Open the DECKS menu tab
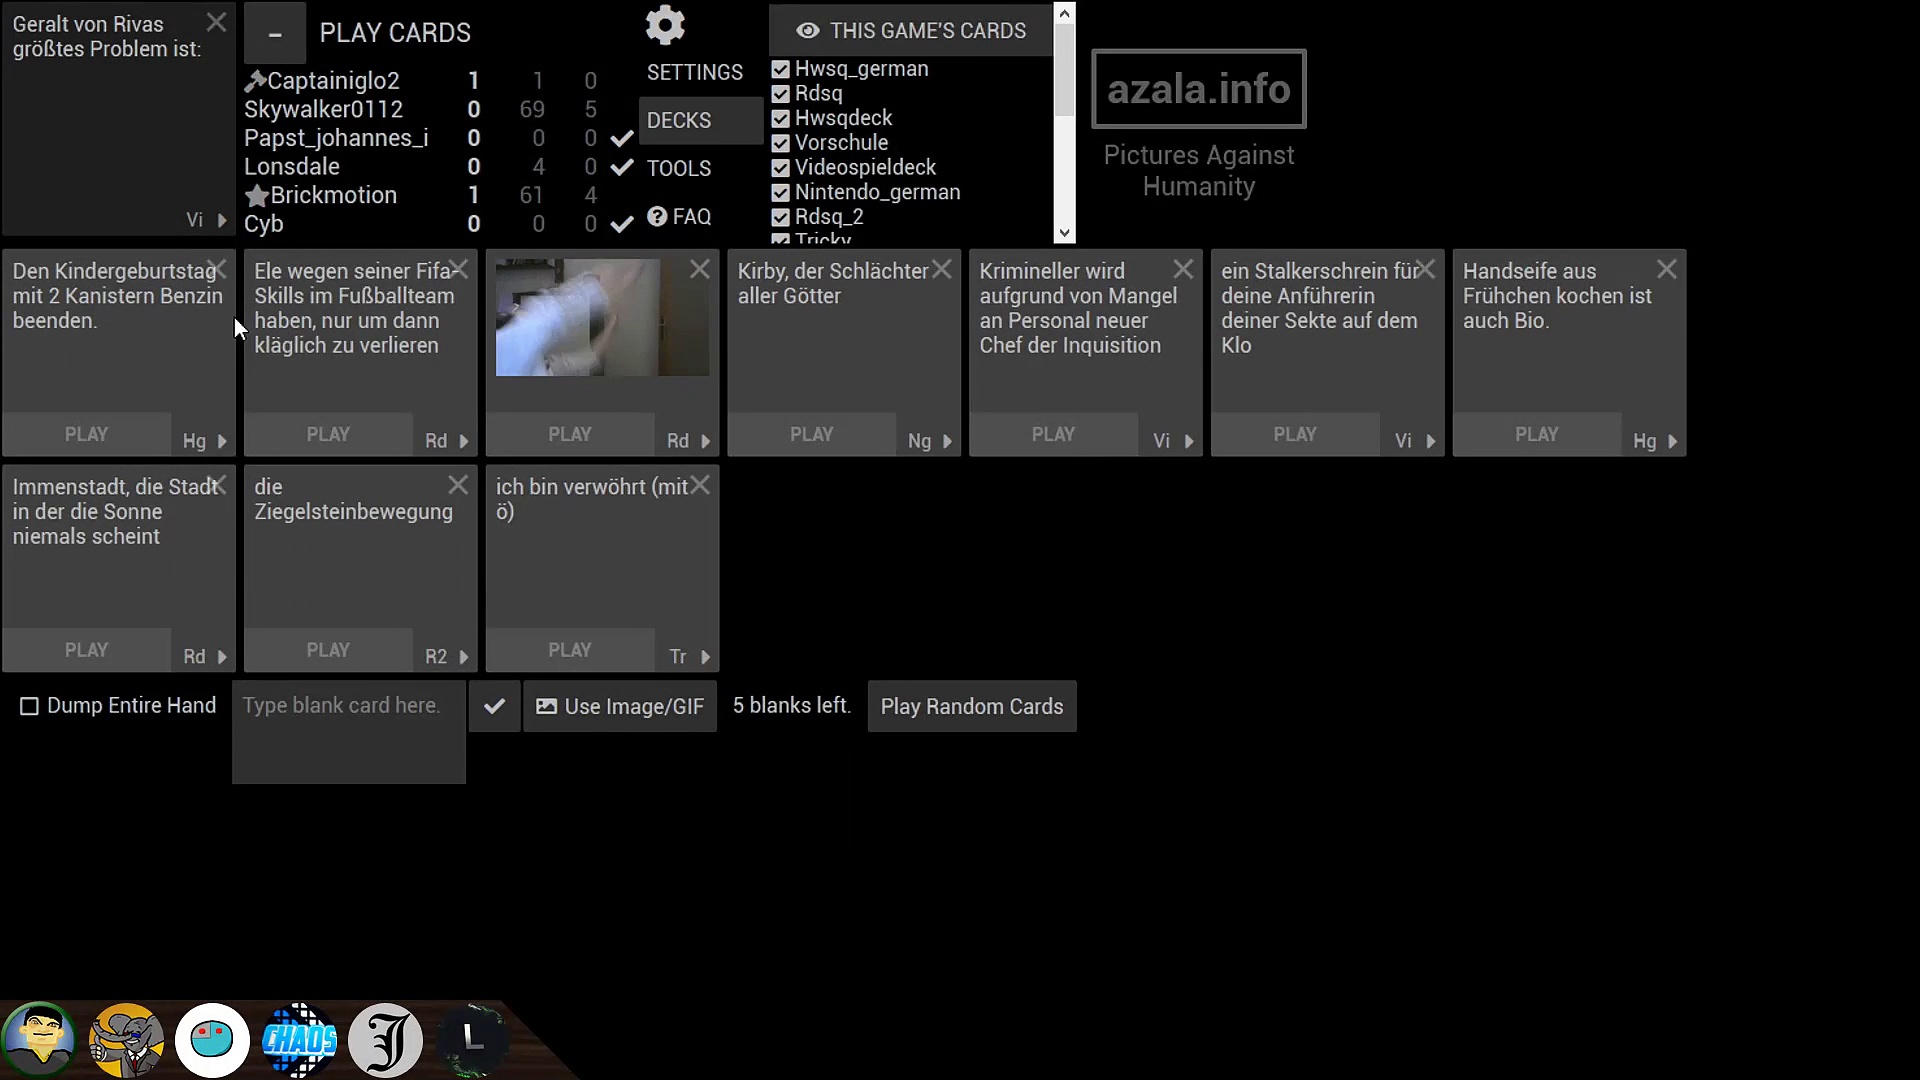Viewport: 1920px width, 1080px height. (679, 120)
